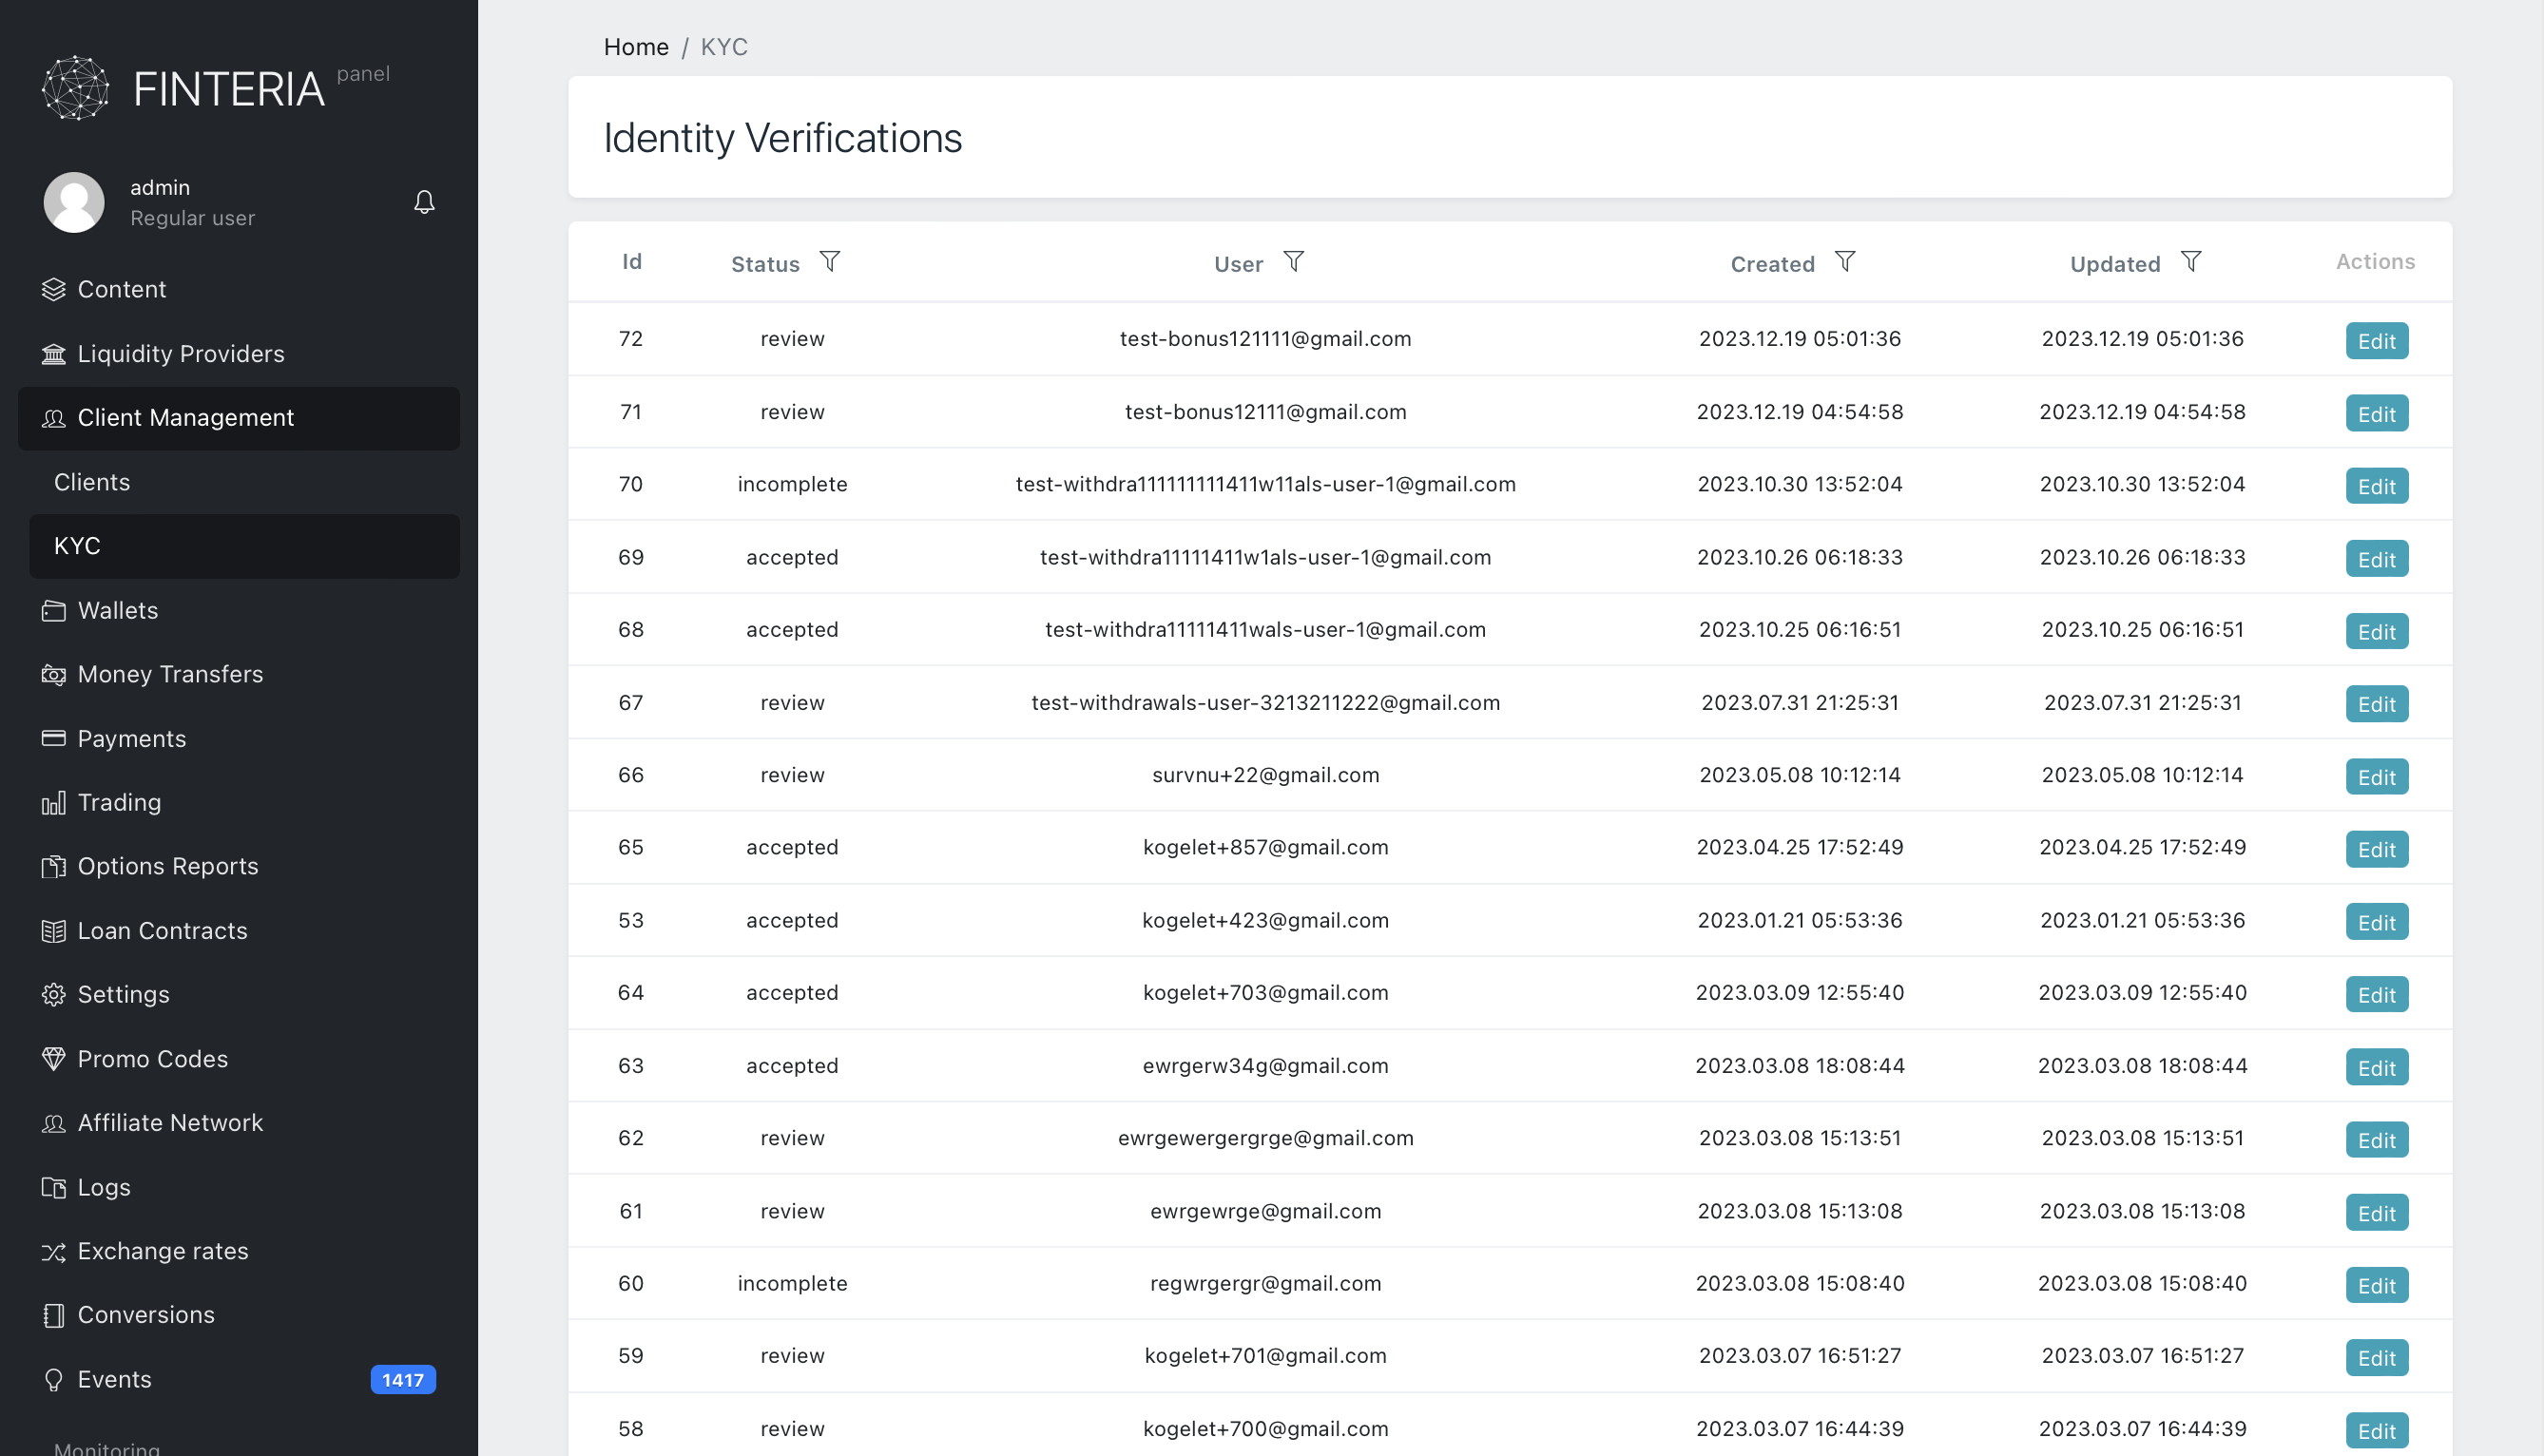Expand the Liquidity Providers menu
The image size is (2544, 1456).
(x=181, y=354)
